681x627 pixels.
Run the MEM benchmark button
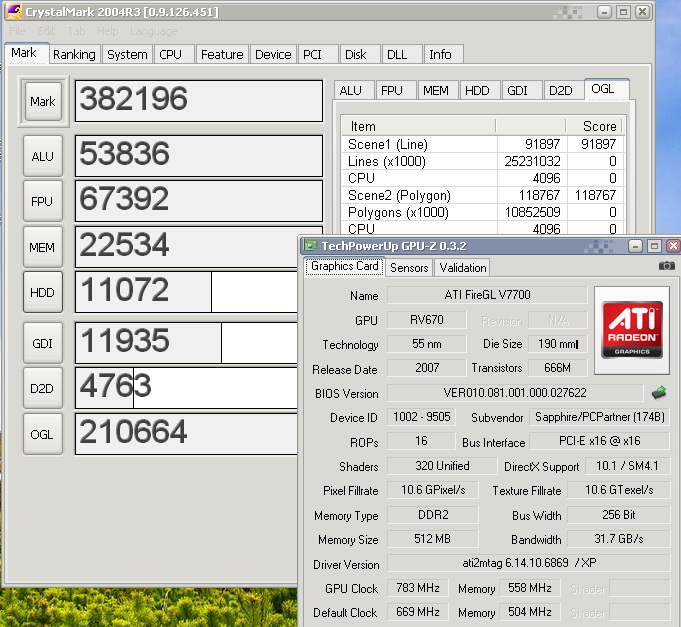tap(43, 247)
